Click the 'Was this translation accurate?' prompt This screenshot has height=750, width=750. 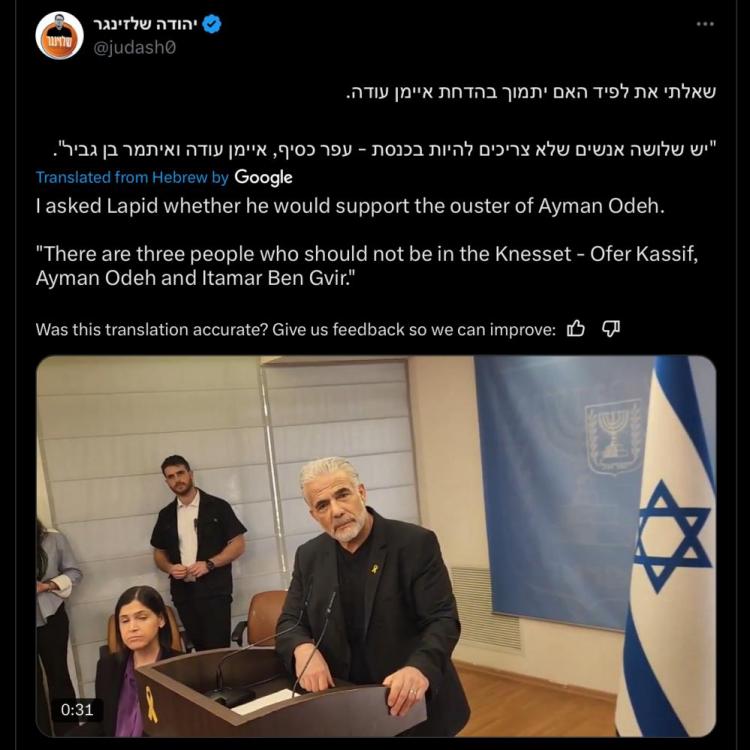coord(296,330)
